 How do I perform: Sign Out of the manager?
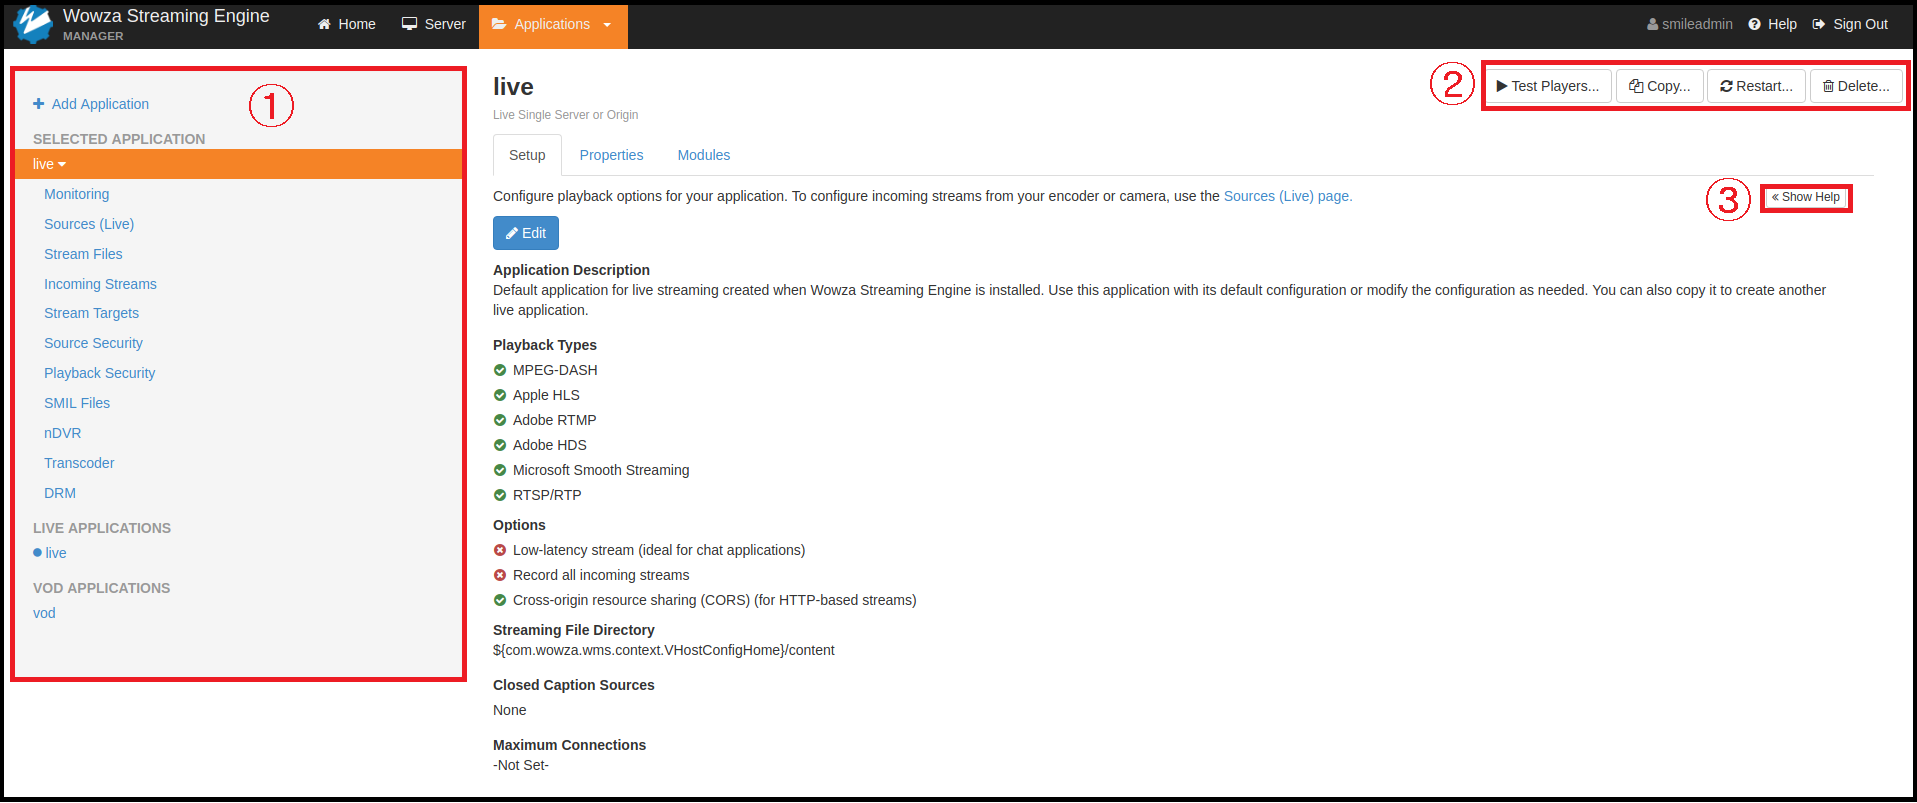[1850, 24]
